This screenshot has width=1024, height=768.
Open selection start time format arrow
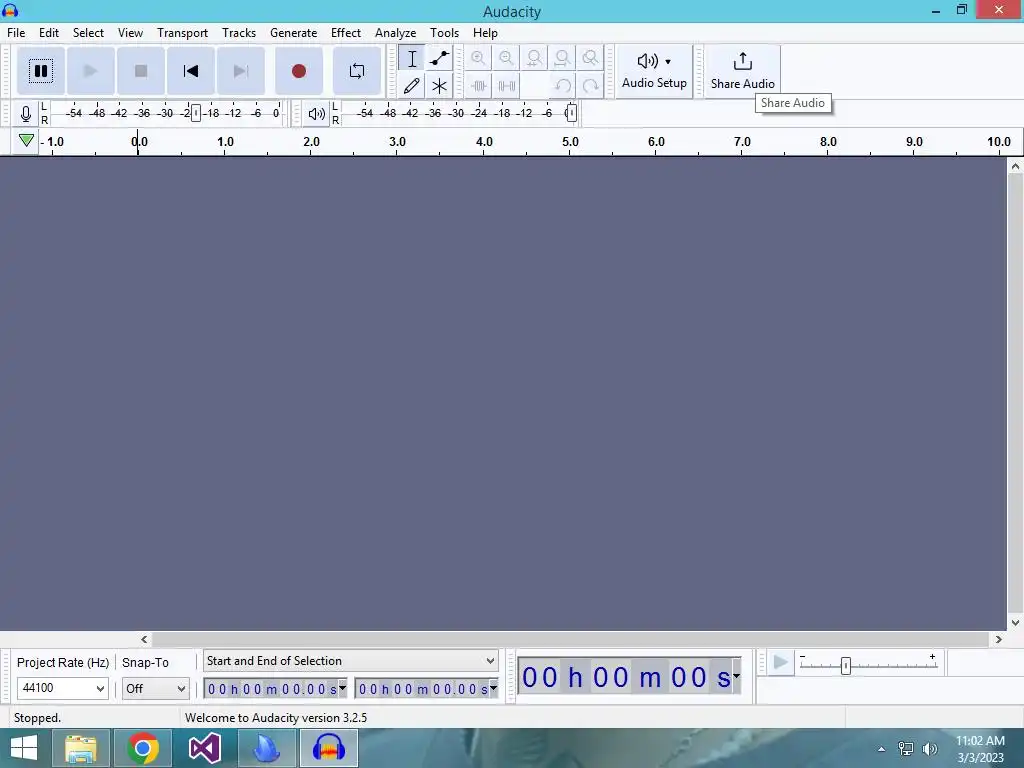click(342, 688)
